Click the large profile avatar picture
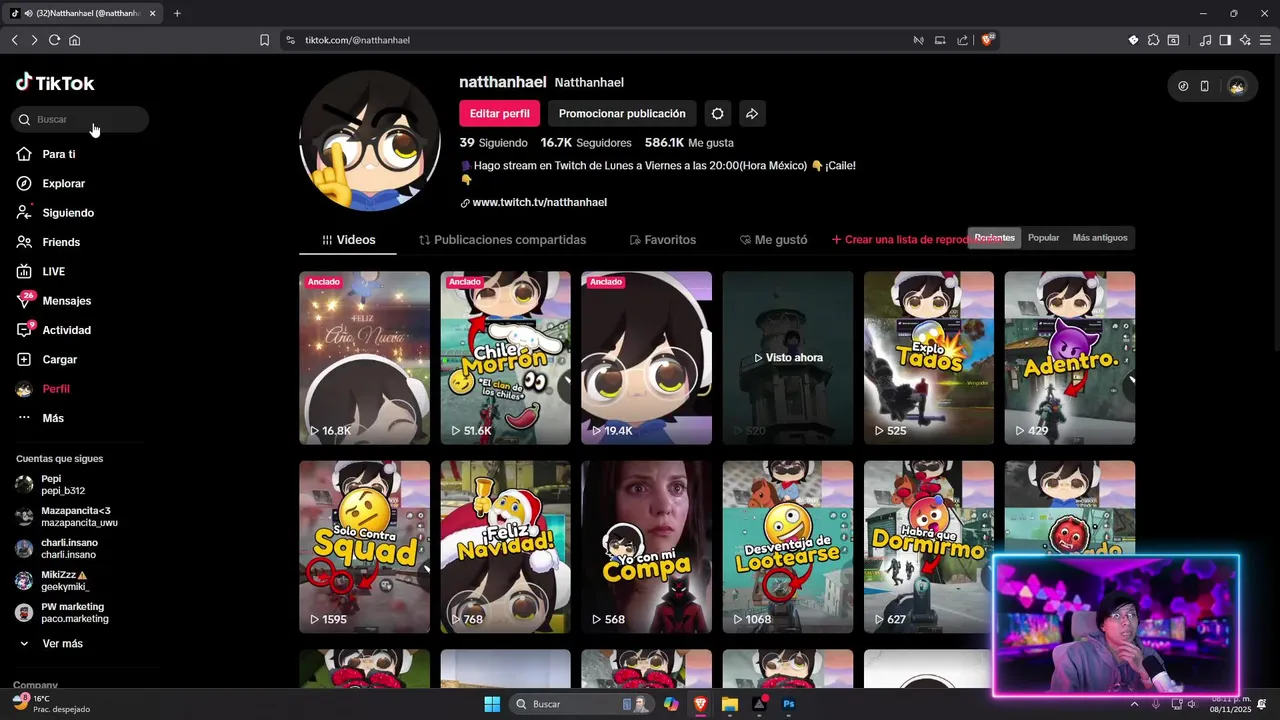The width and height of the screenshot is (1280, 720). pos(370,141)
